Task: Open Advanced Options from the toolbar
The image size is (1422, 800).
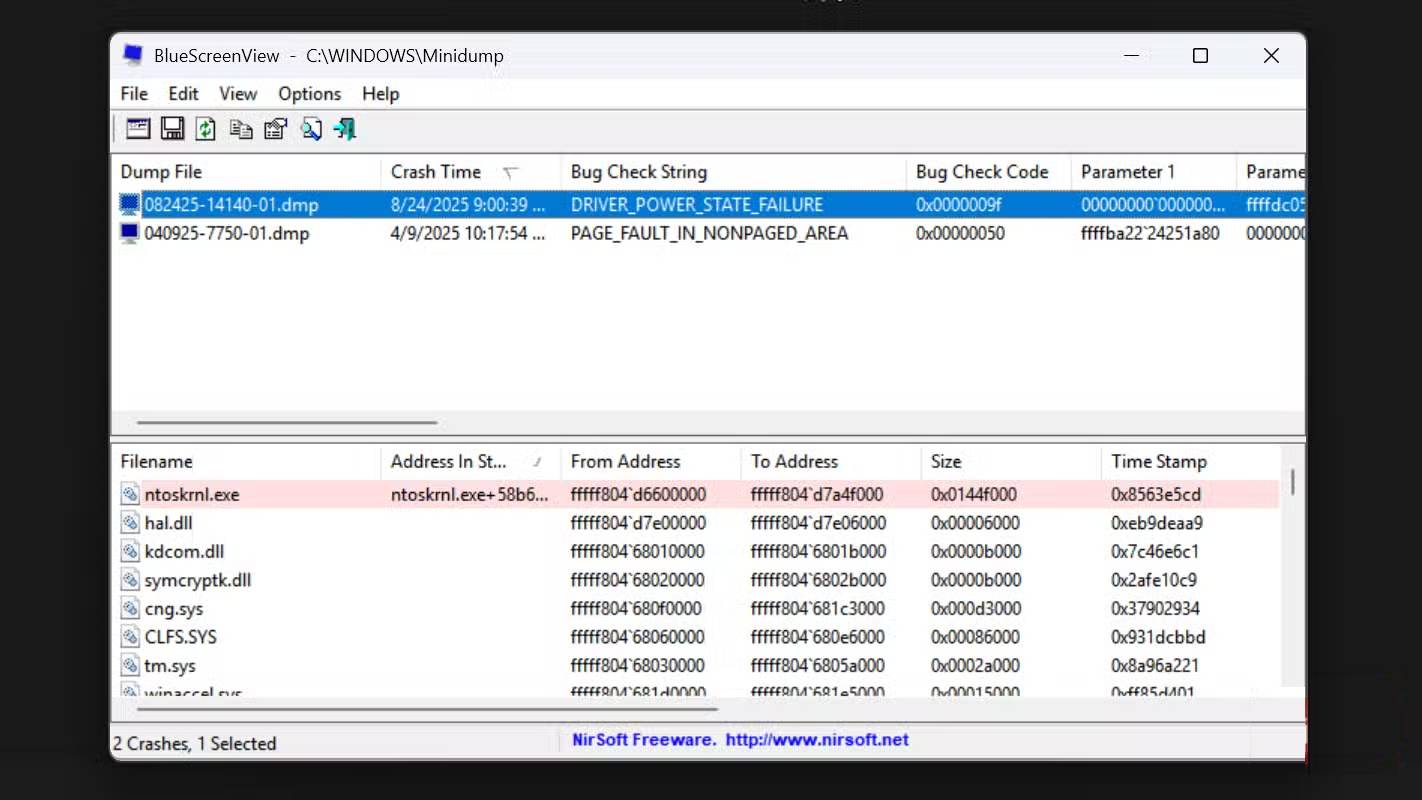Action: (x=138, y=129)
